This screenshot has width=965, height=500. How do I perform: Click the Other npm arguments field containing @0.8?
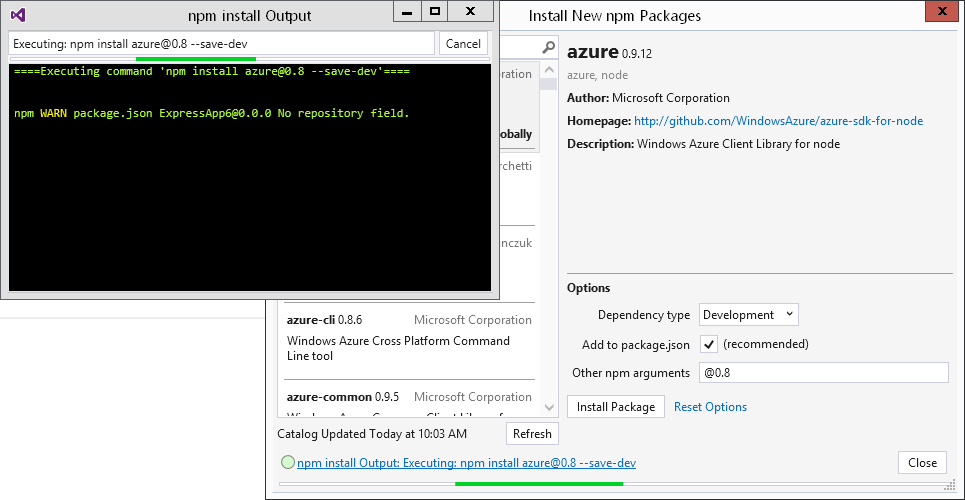[824, 373]
